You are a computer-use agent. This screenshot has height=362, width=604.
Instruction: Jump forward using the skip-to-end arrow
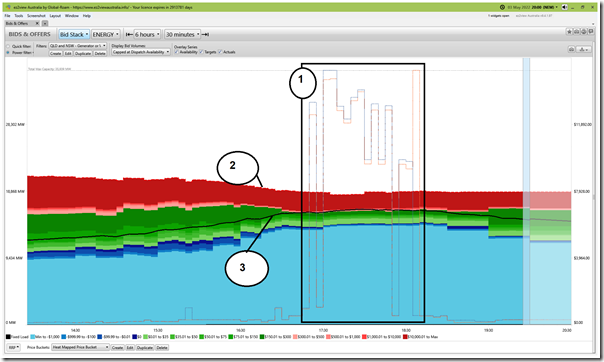pos(205,34)
